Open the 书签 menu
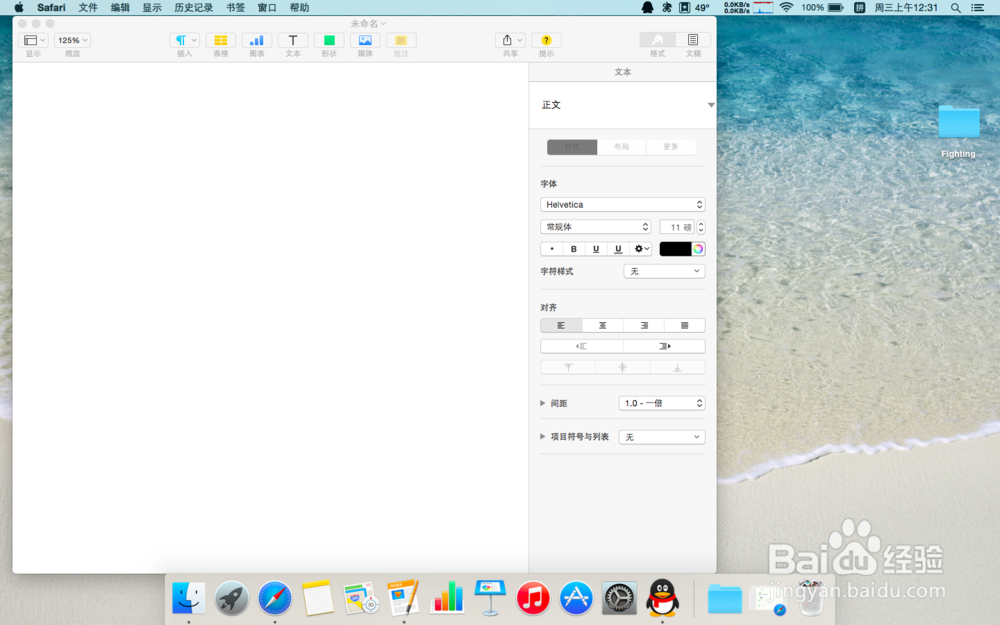1000x625 pixels. [235, 8]
